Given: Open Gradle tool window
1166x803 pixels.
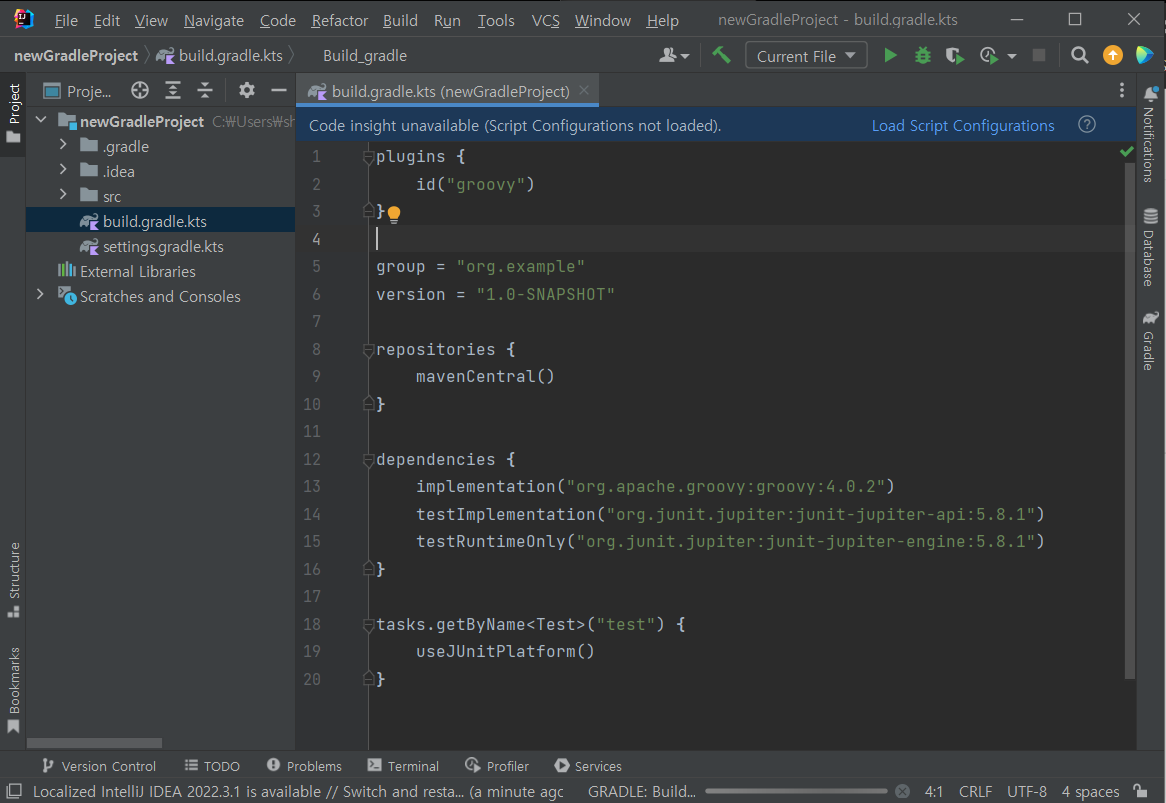Looking at the screenshot, I should (x=1150, y=341).
